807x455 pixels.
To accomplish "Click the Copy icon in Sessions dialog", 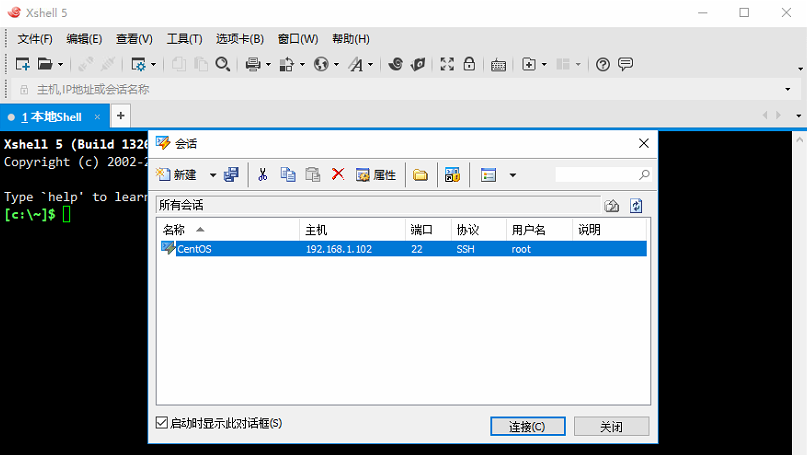I will click(288, 175).
